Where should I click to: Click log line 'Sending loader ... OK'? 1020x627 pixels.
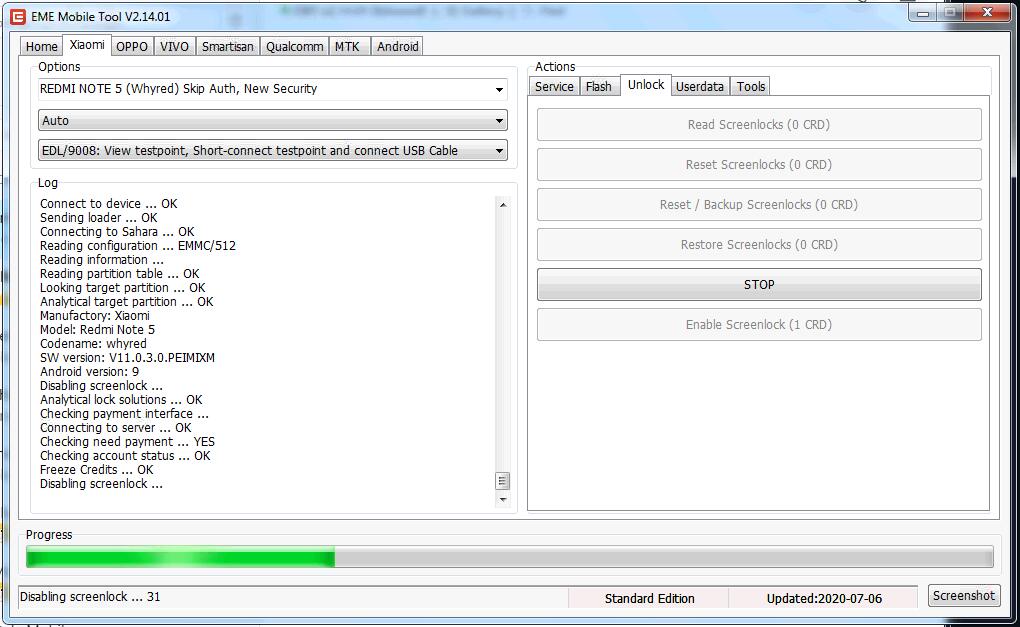click(98, 218)
